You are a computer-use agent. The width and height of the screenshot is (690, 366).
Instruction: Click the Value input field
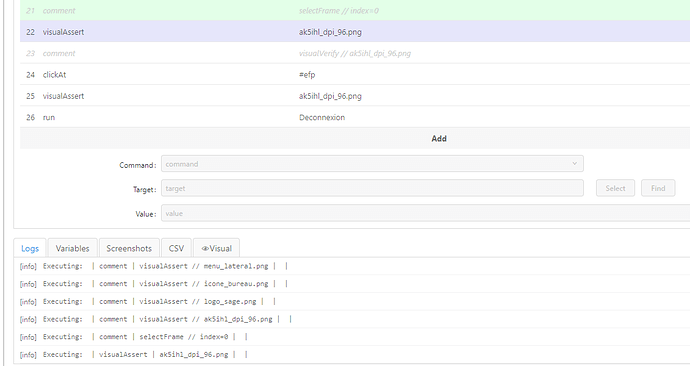(426, 213)
